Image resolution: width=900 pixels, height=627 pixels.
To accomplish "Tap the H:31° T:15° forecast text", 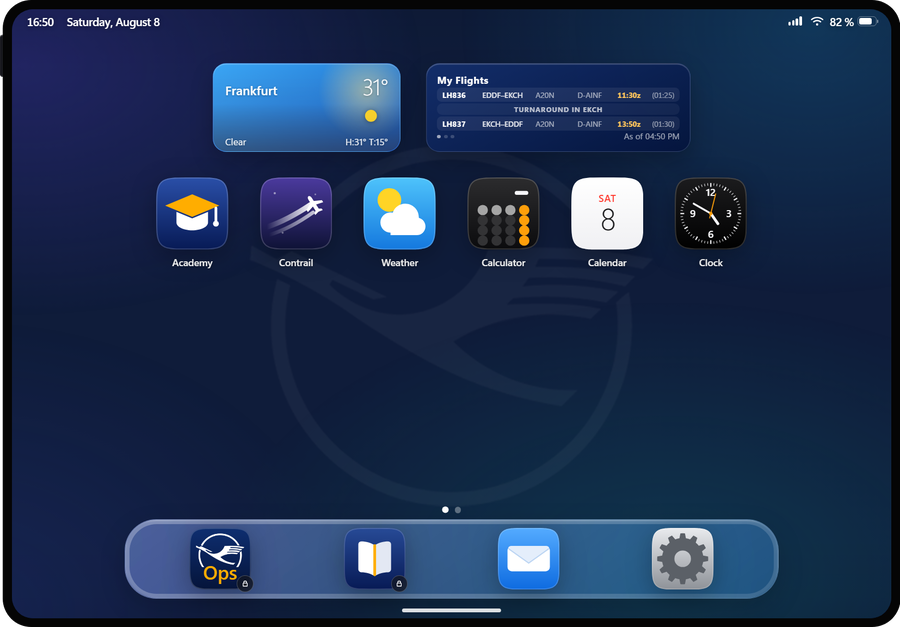I will point(366,142).
